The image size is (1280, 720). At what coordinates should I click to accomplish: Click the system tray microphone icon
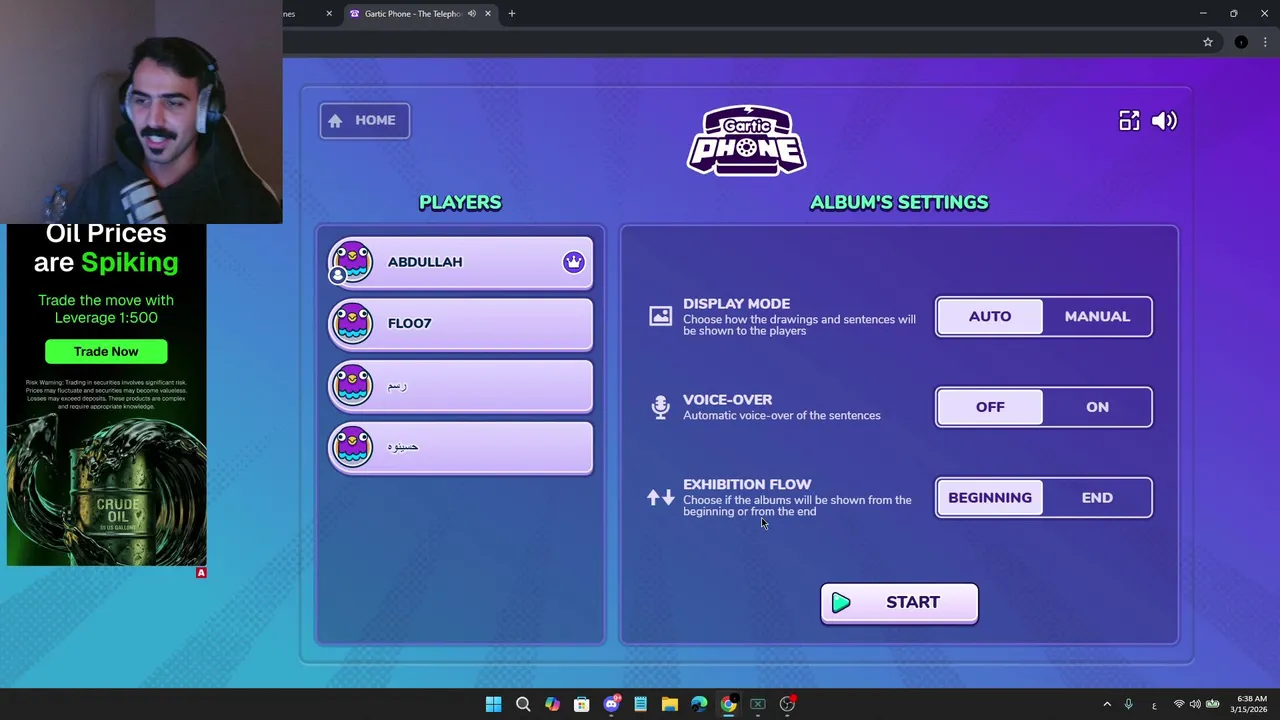[1129, 705]
